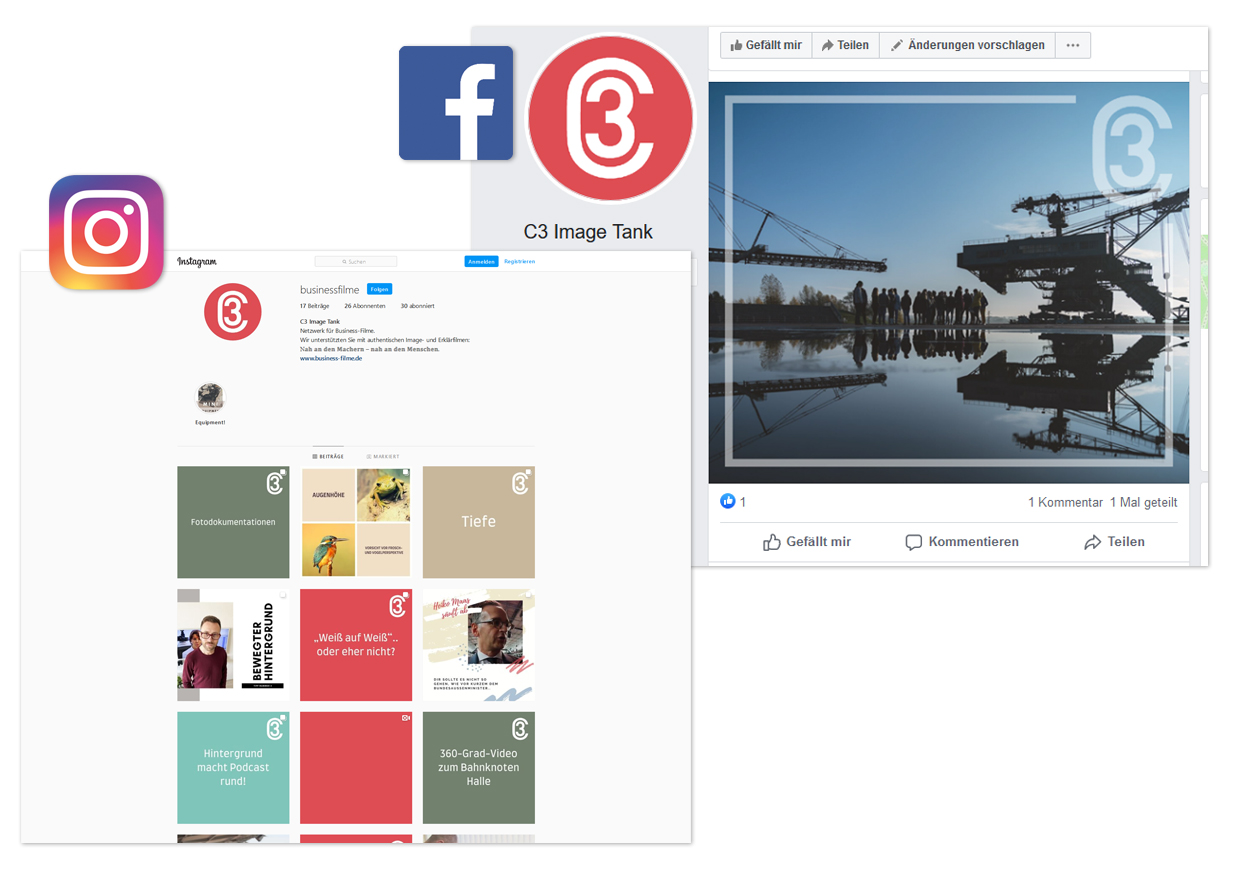Follow businessfilme with the Folgen button
The width and height of the screenshot is (1240, 874).
click(379, 289)
